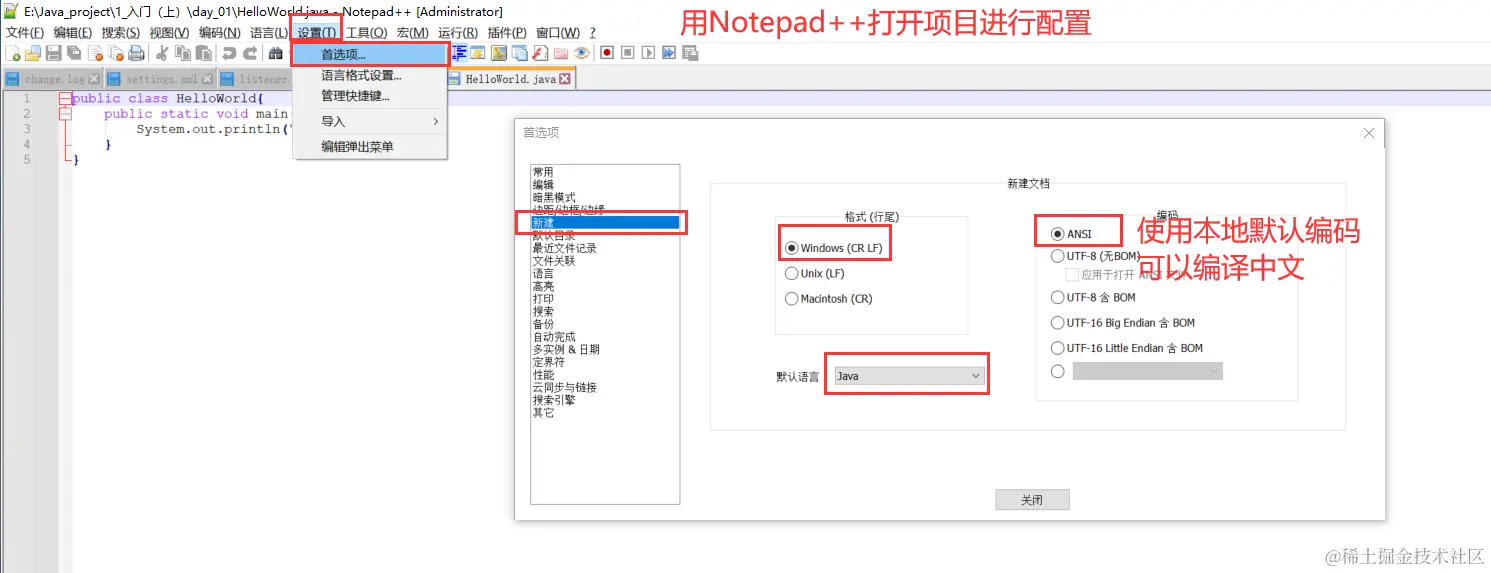
Task: Open the 搜索(S) menu
Action: [x=121, y=33]
